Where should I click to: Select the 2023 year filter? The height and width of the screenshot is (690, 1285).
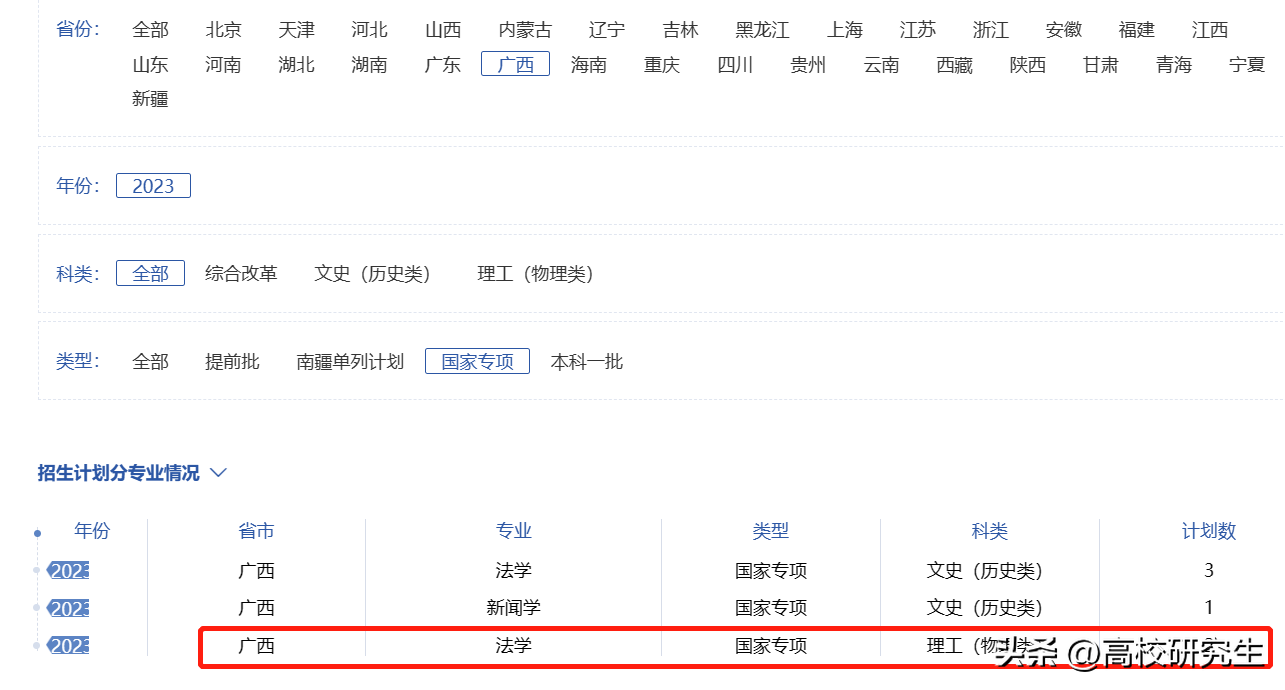(153, 186)
